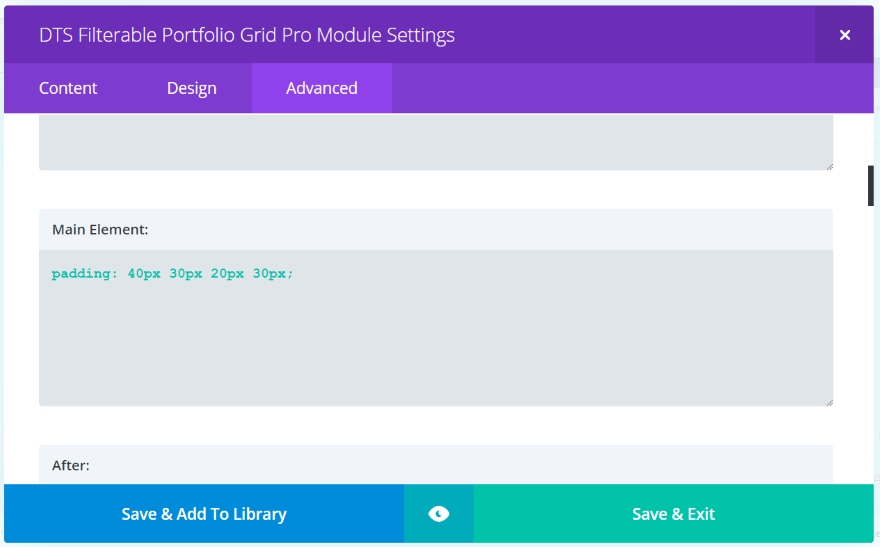Close the module settings dialog
880x547 pixels.
click(844, 35)
